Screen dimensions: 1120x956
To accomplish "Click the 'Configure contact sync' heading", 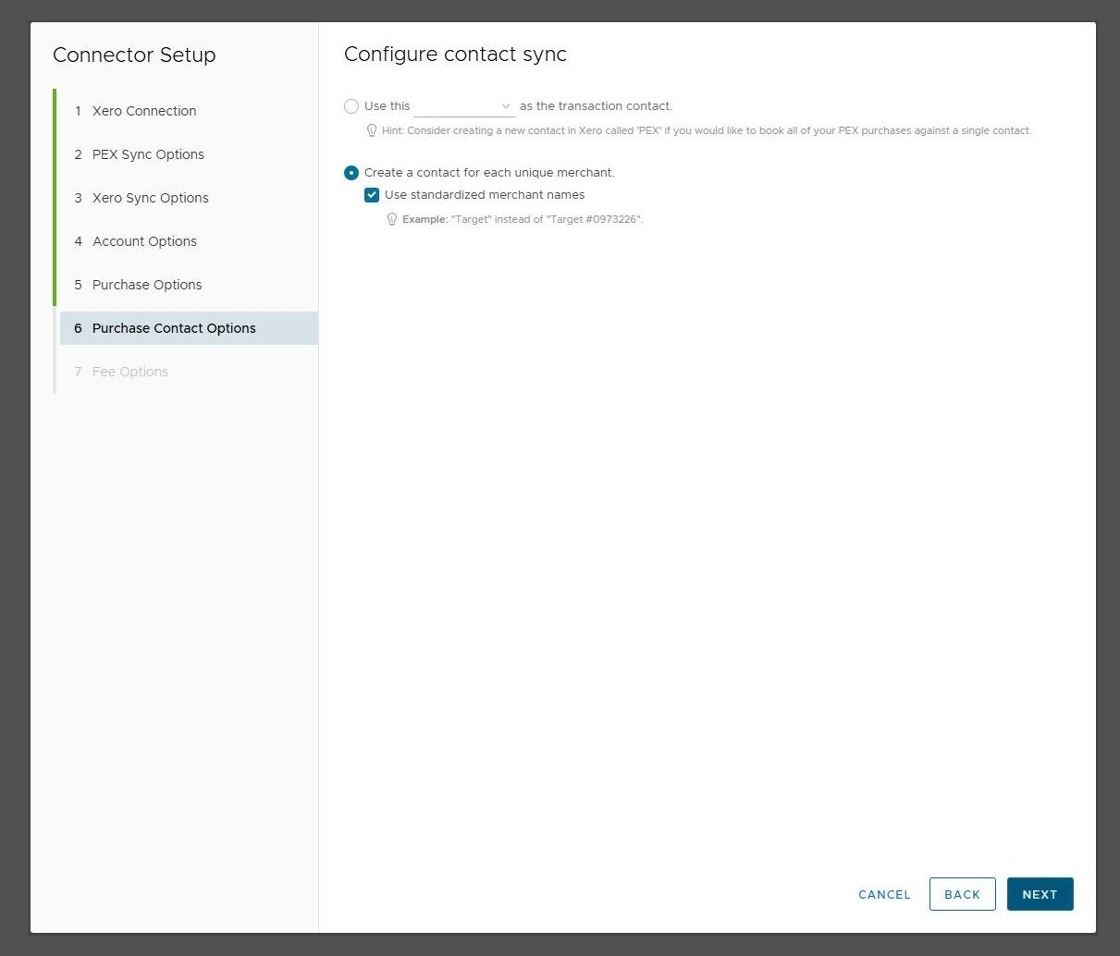I will click(x=455, y=54).
